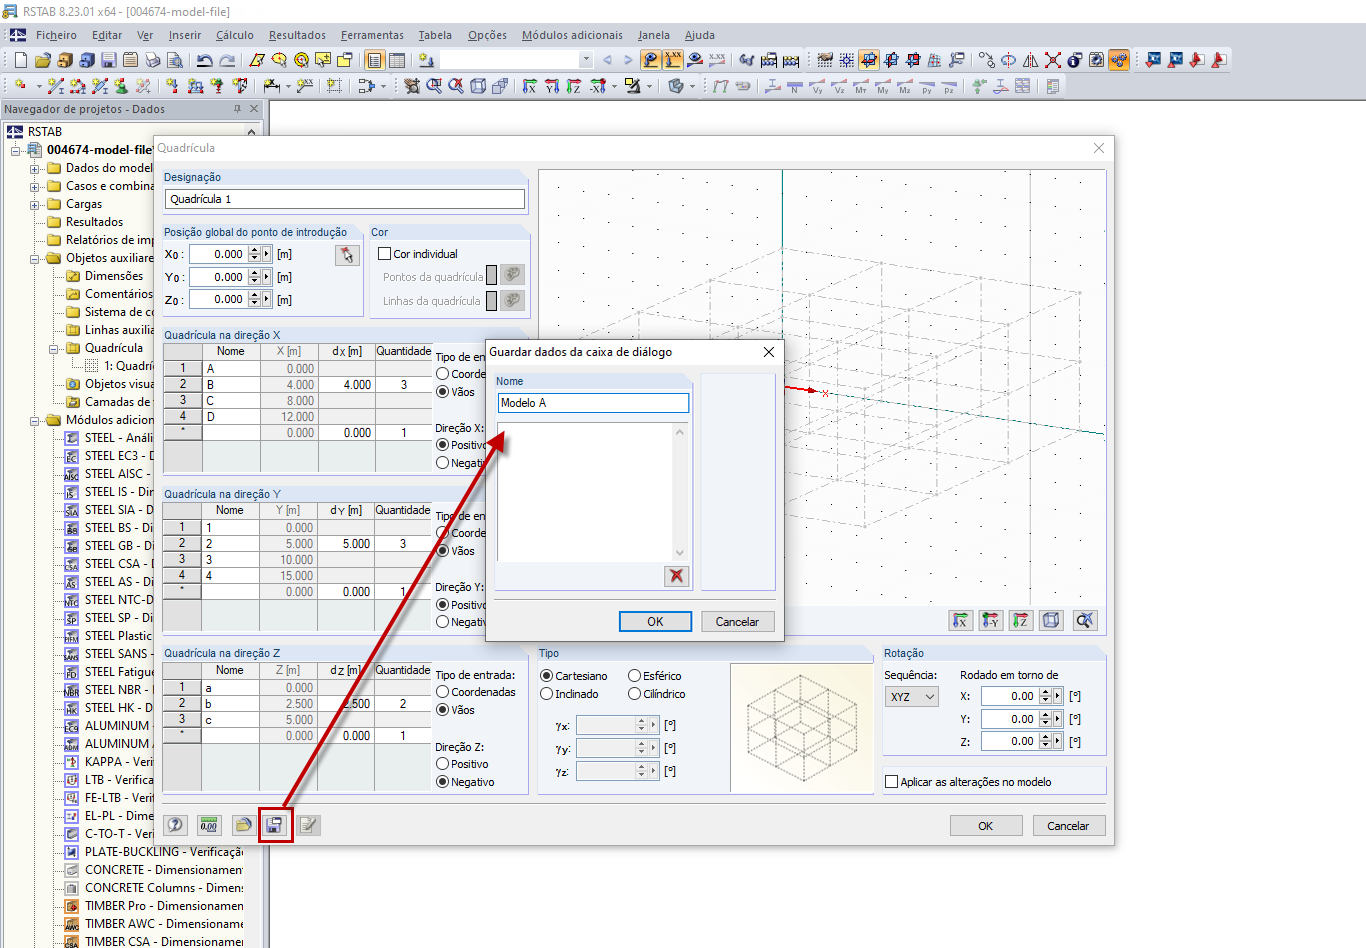
Task: Expand the Dados do modelo tree node
Action: 35,168
